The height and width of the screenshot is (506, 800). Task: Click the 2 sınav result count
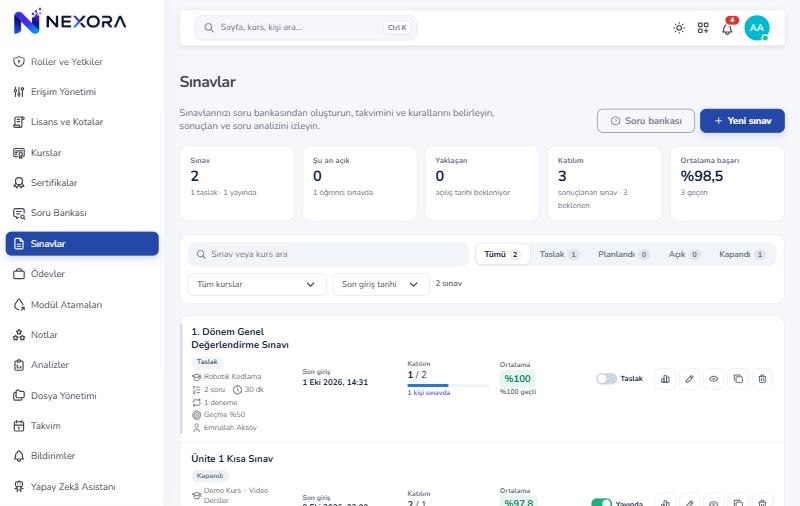(448, 283)
